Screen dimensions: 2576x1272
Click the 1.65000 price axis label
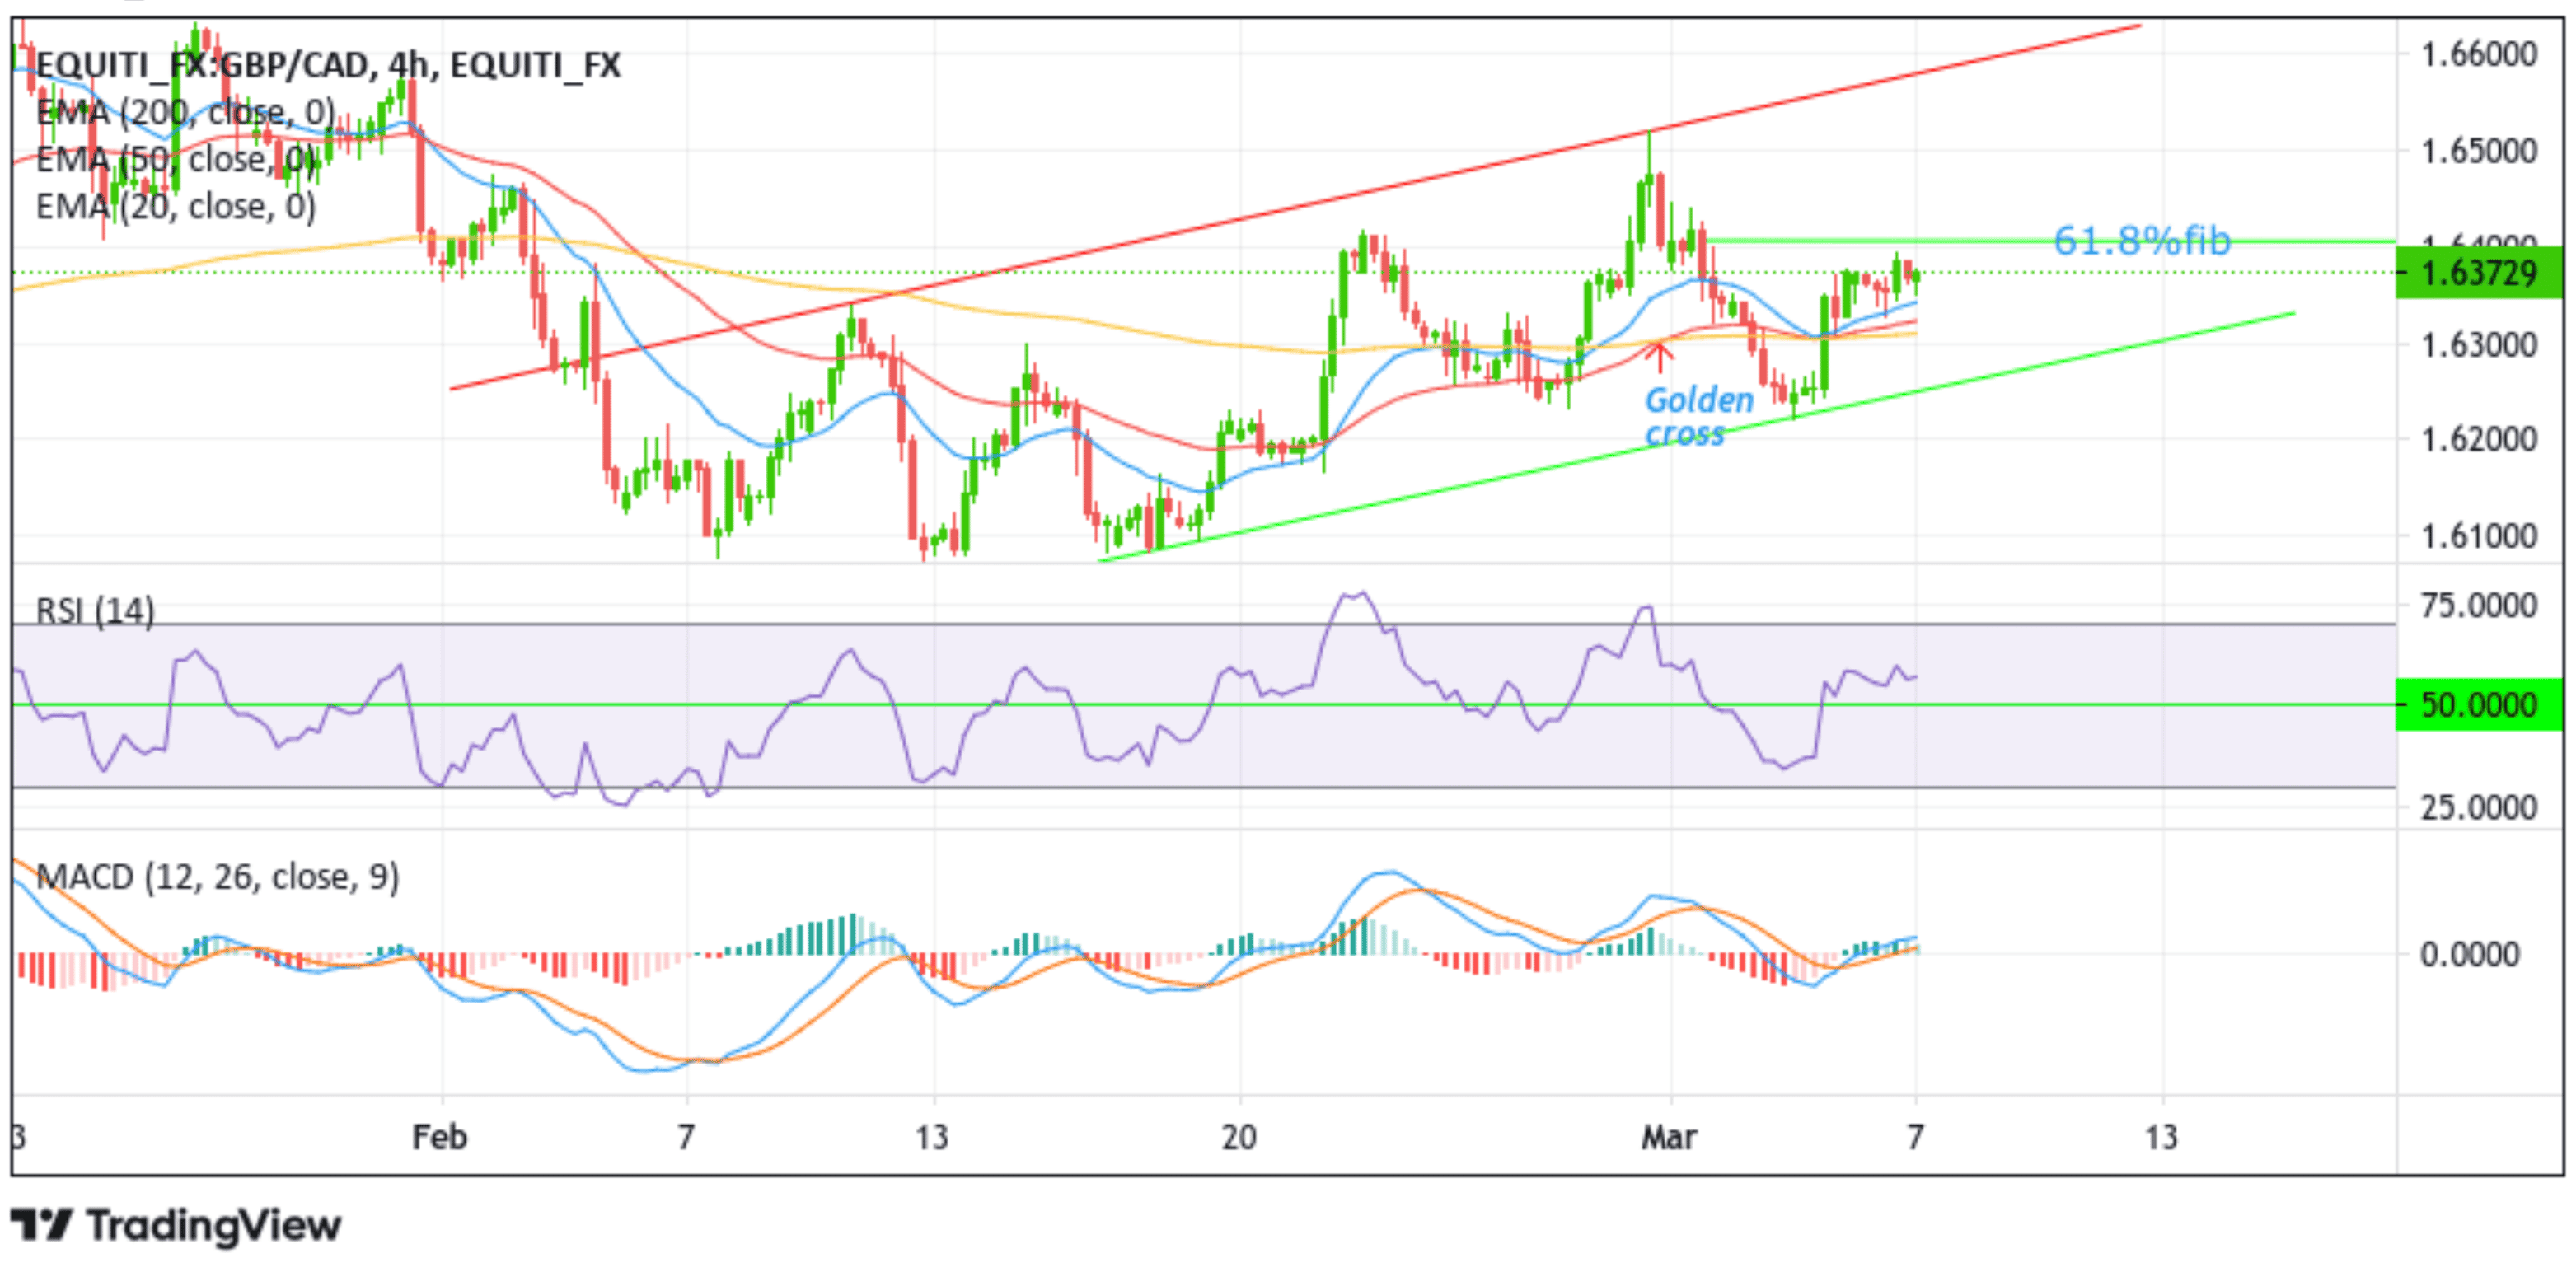click(2479, 151)
